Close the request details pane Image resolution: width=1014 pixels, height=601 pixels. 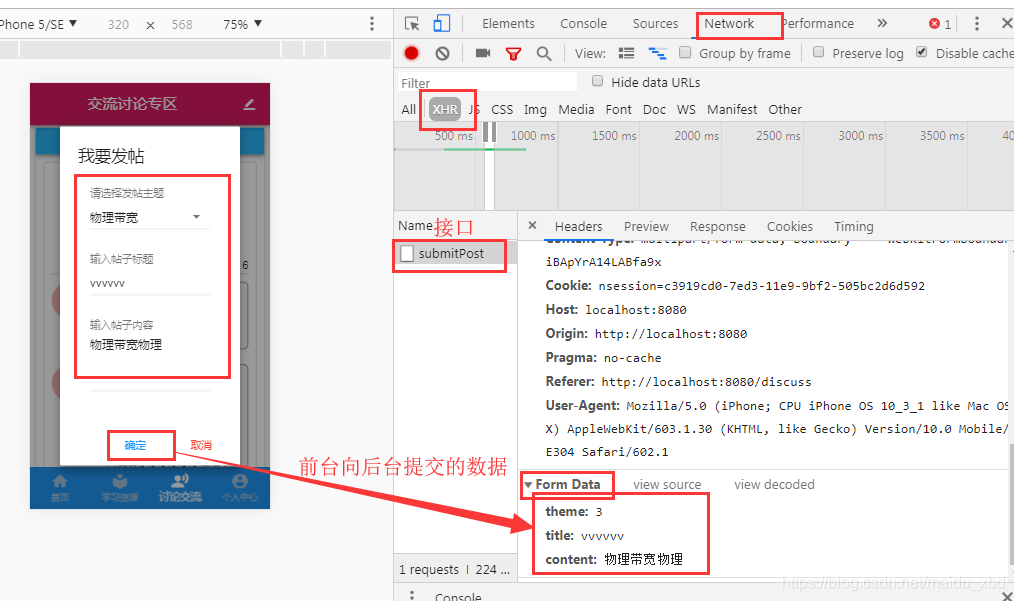click(532, 225)
